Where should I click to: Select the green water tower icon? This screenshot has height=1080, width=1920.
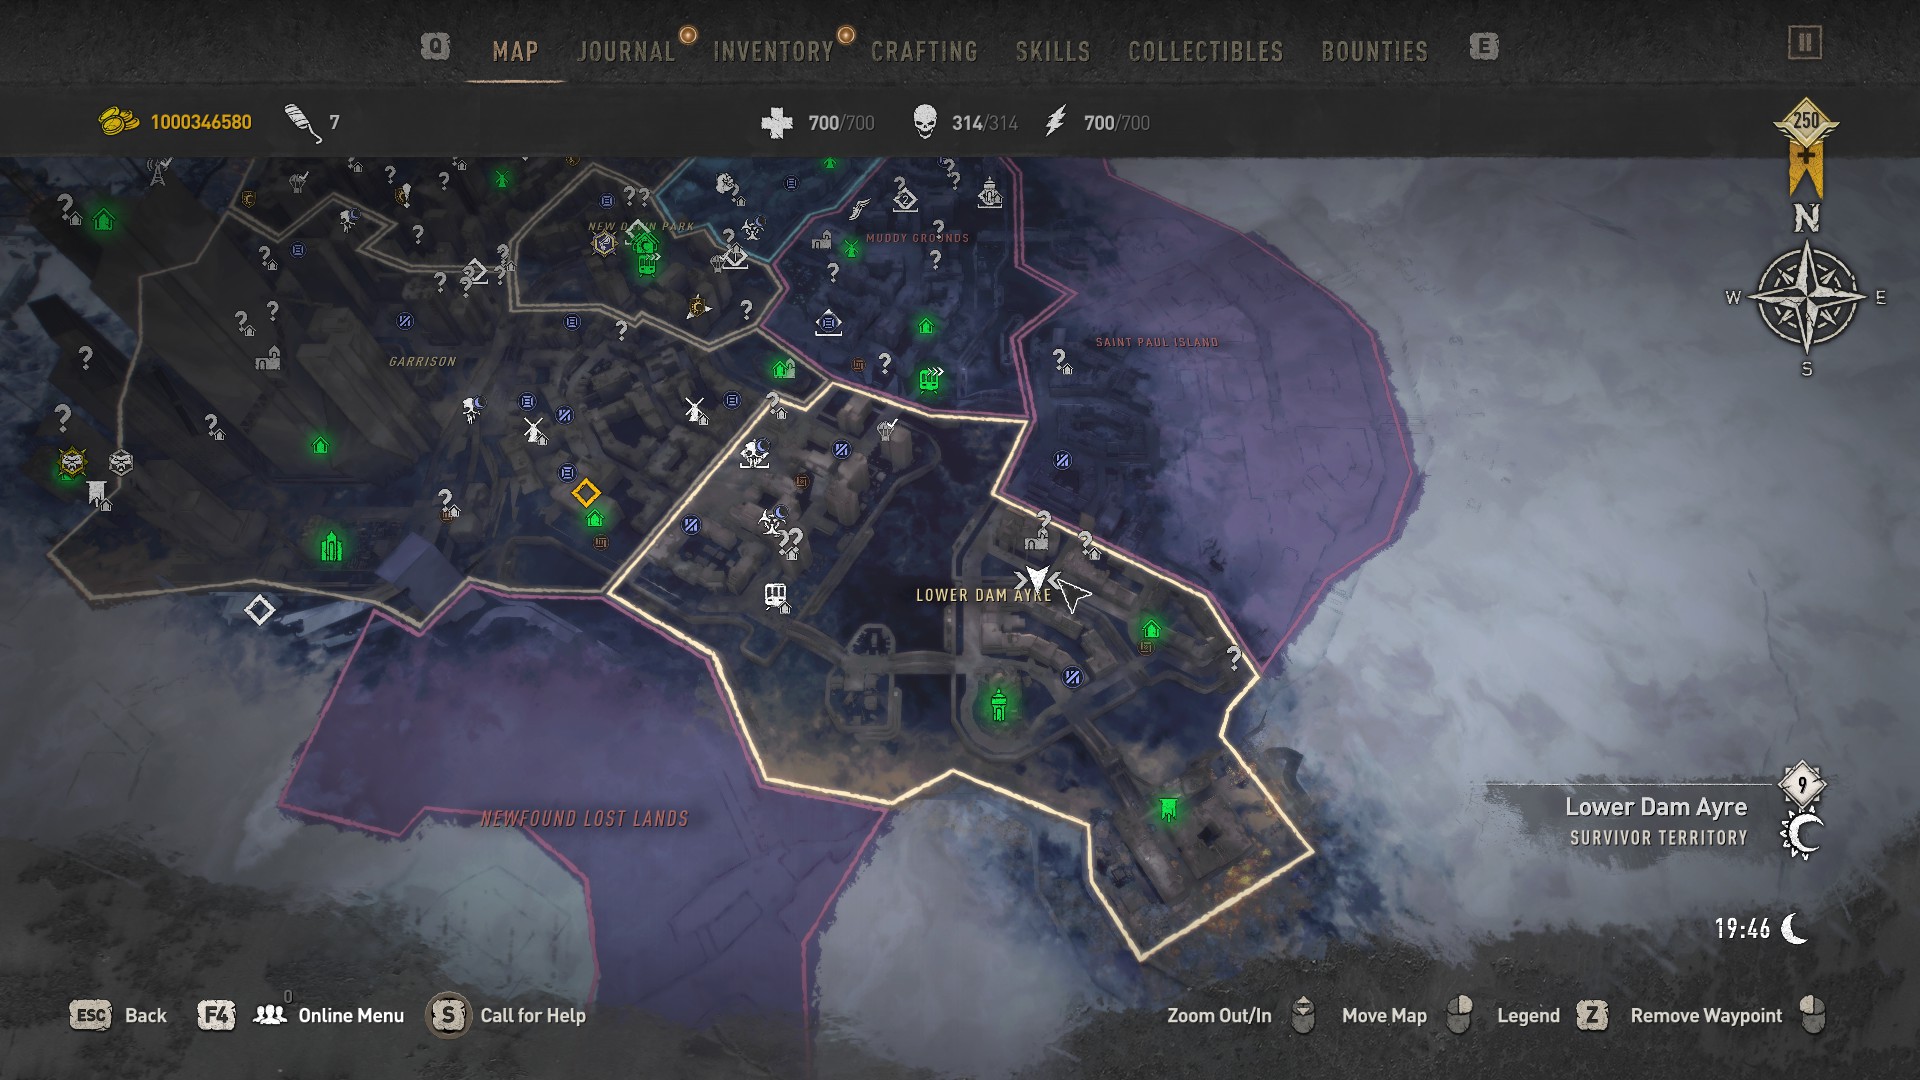tap(998, 704)
